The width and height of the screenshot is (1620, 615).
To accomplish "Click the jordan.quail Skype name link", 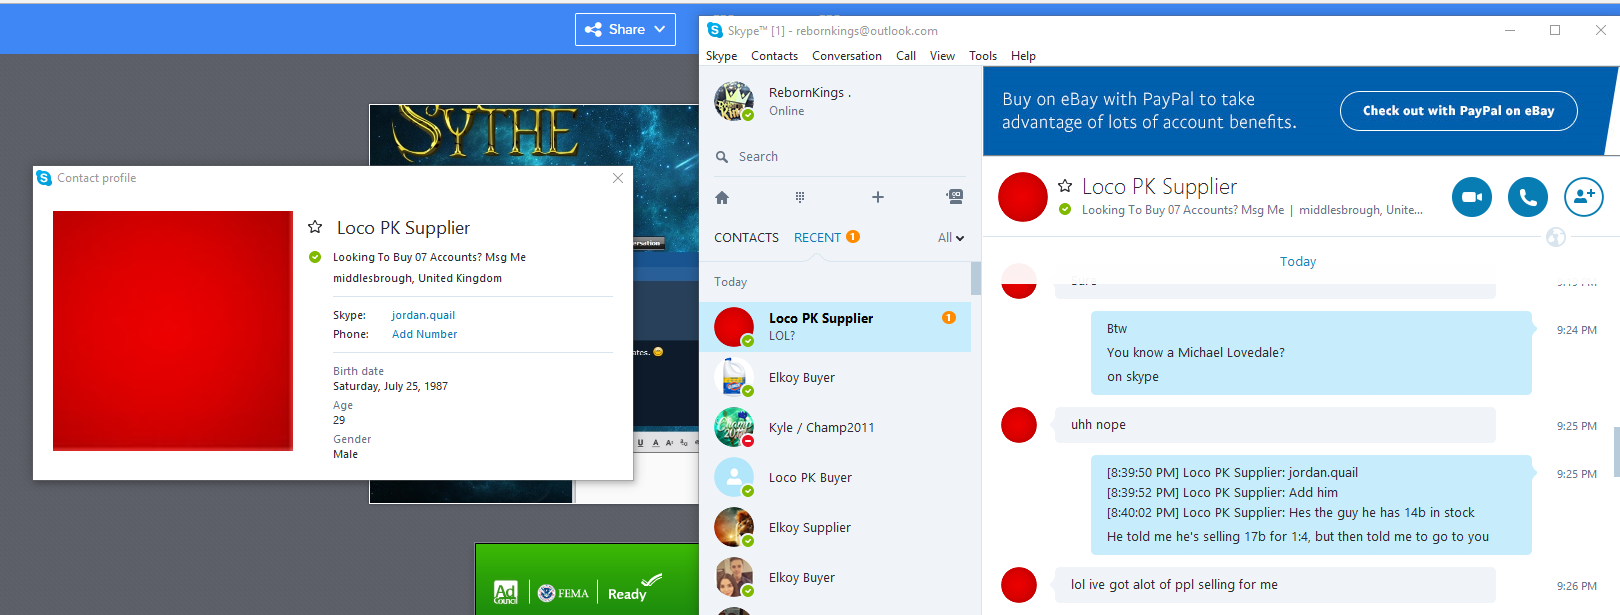I will tap(423, 315).
